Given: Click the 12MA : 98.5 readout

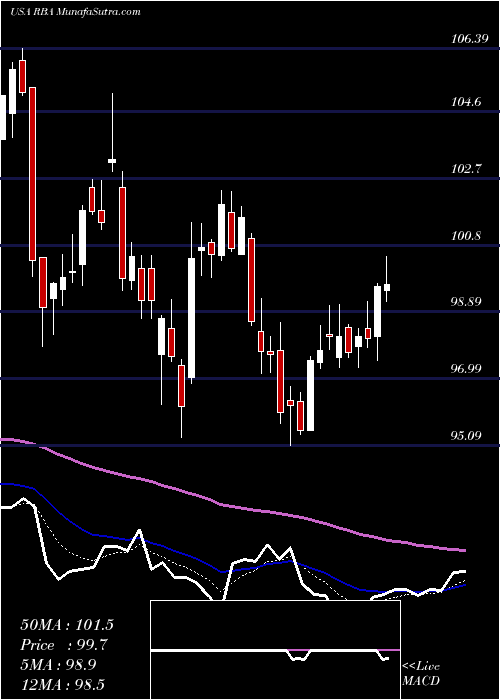Looking at the screenshot, I should pos(62,684).
